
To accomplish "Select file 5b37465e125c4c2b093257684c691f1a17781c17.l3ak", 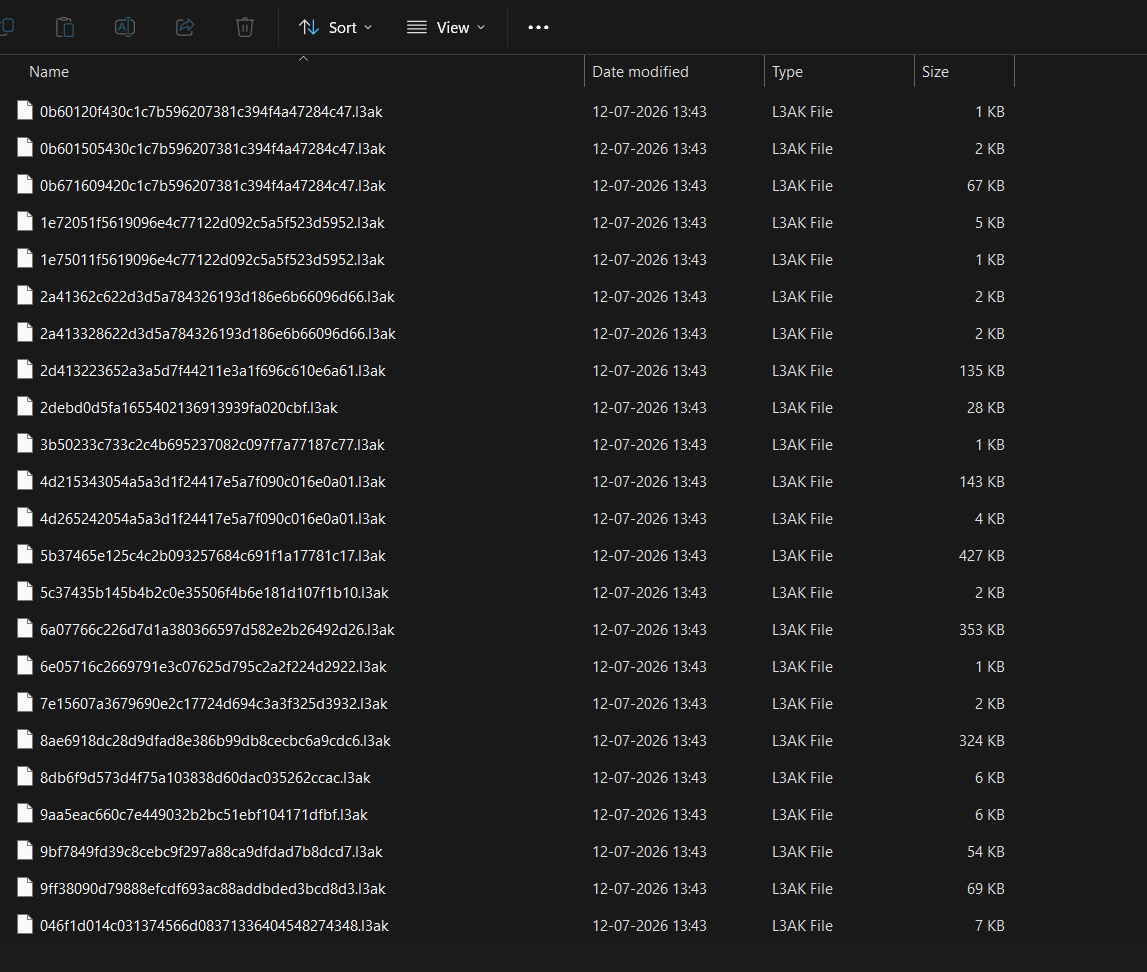I will pos(213,556).
